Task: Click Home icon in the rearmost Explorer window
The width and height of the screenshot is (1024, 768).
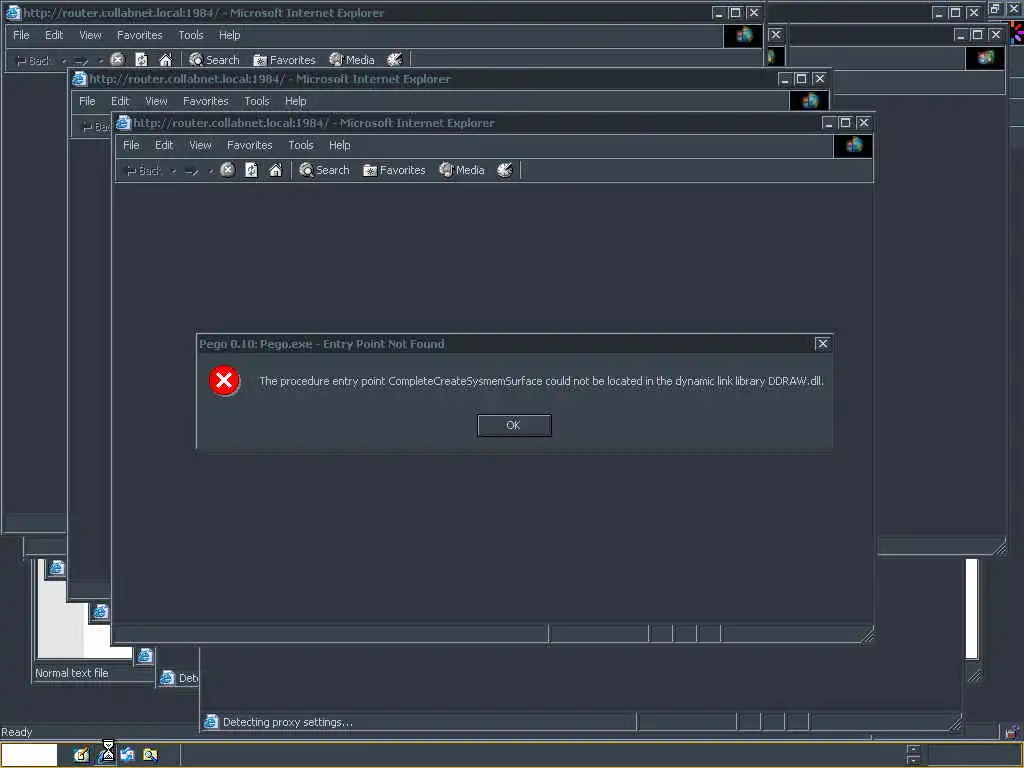Action: point(166,59)
